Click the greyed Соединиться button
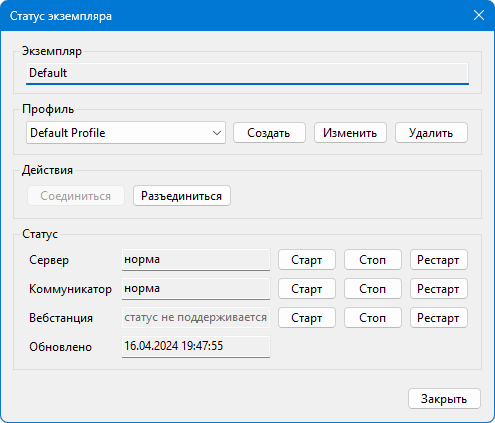495x423 pixels. [76, 196]
